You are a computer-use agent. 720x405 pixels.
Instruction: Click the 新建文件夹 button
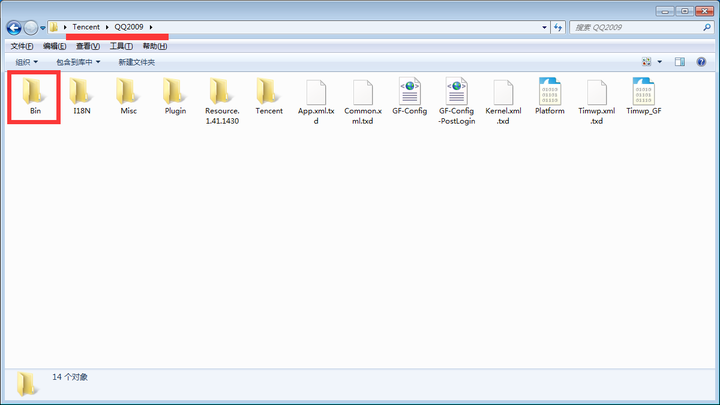click(x=136, y=62)
